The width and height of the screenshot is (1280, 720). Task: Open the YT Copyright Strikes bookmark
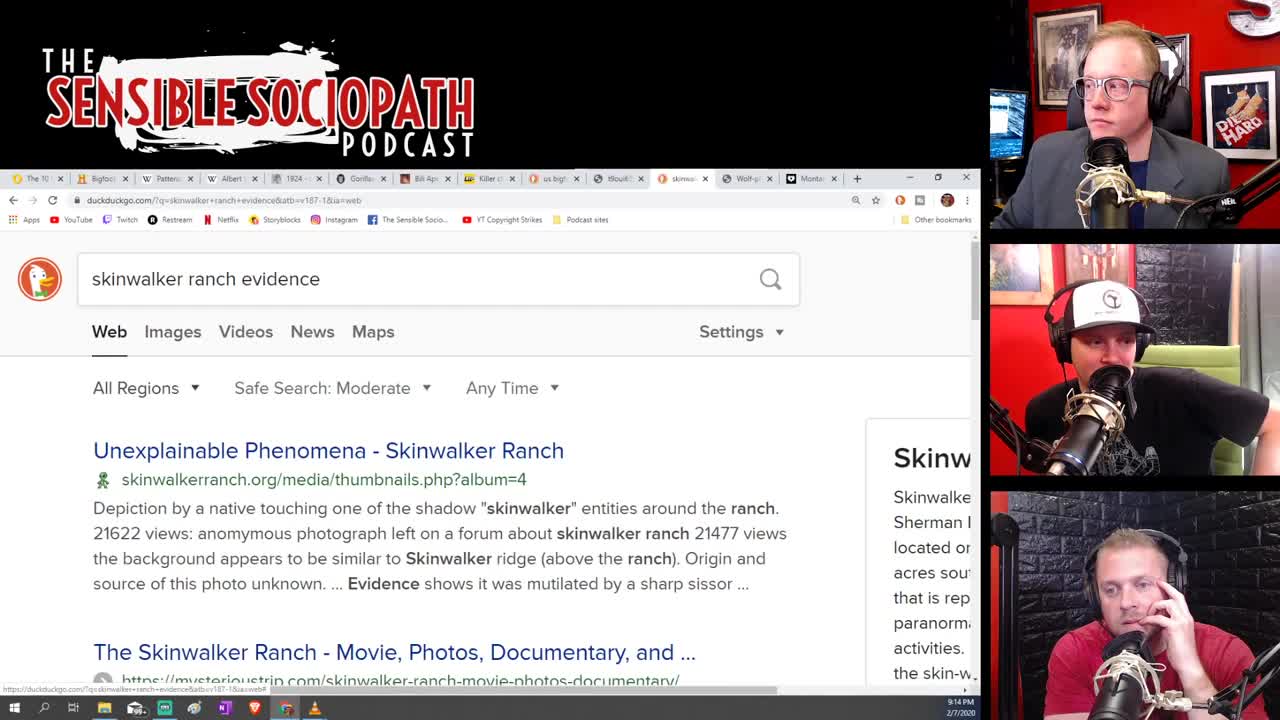coord(502,220)
